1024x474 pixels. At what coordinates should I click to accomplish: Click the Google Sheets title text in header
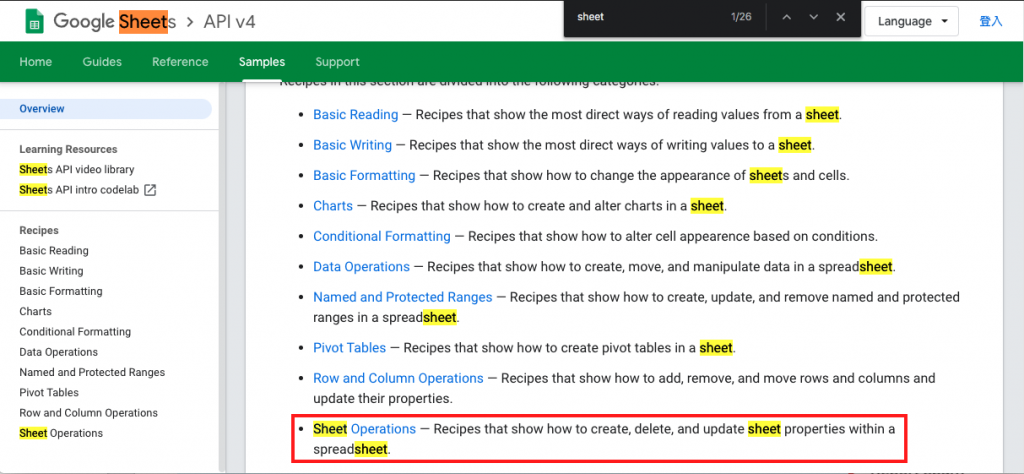115,22
